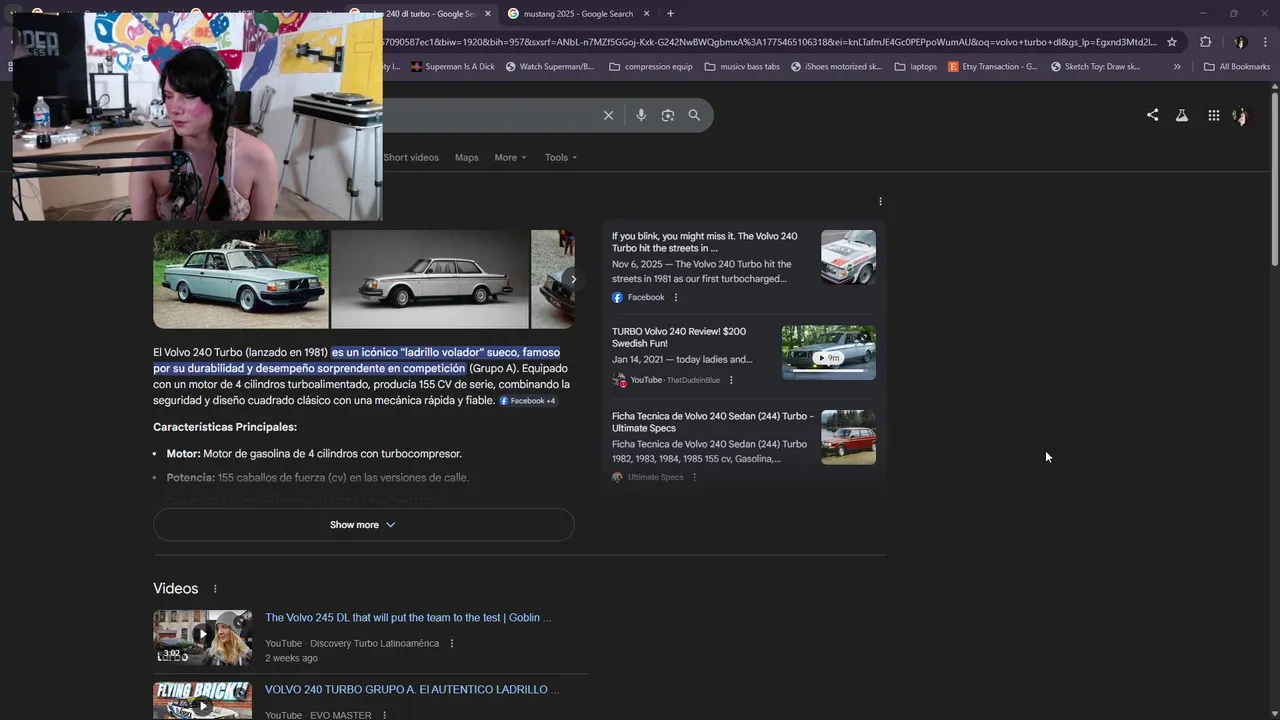Open Videos section three-dot menu
The image size is (1280, 720).
(214, 589)
